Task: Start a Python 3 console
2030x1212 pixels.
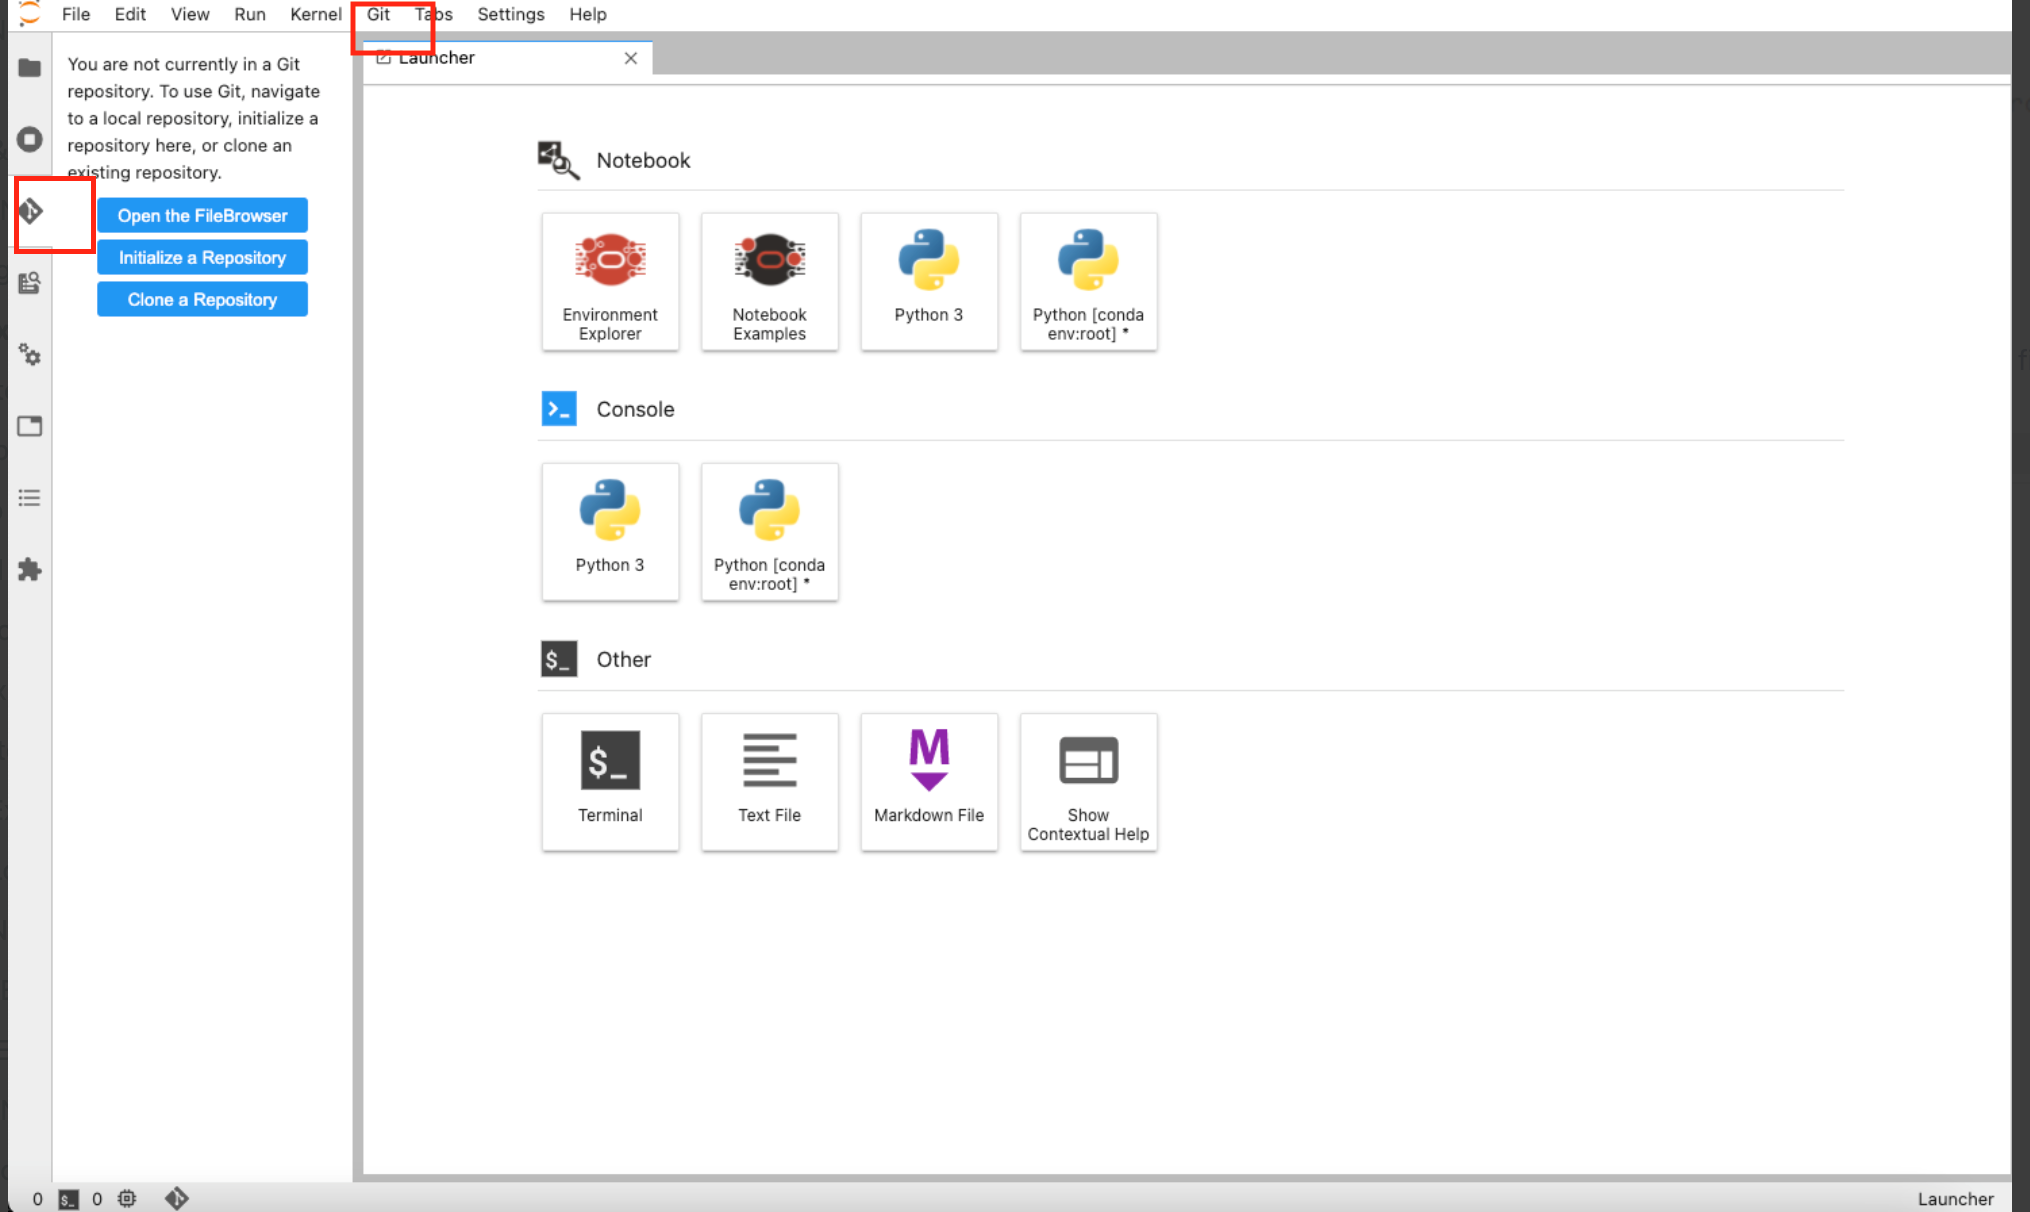Action: (610, 531)
